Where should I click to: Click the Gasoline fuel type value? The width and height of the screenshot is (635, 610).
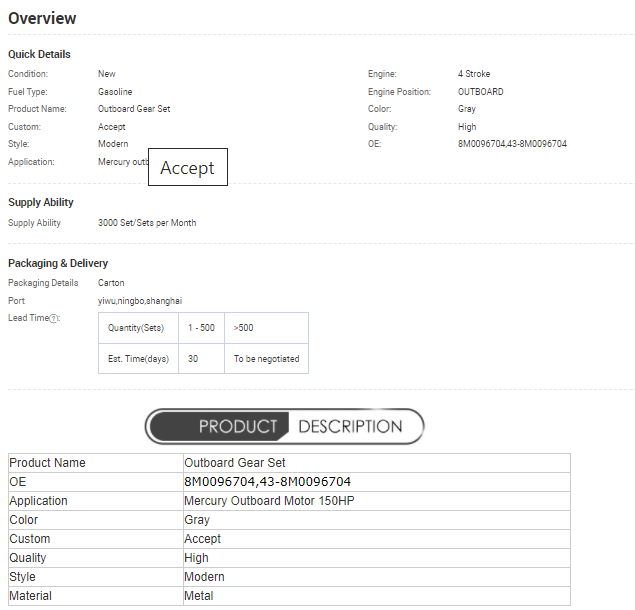(115, 92)
